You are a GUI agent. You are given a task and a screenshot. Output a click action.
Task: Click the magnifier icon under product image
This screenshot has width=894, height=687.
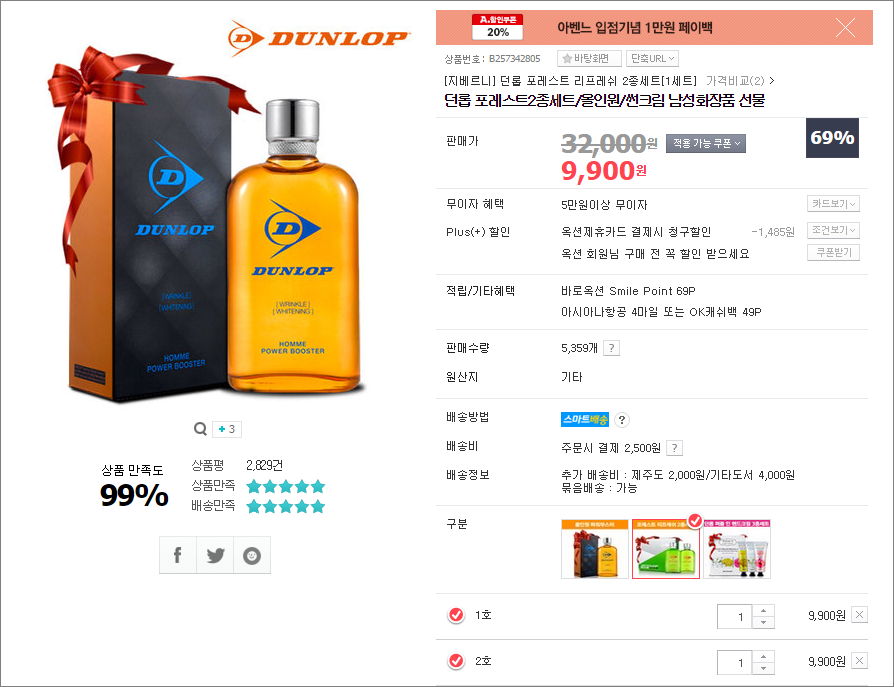(x=200, y=429)
